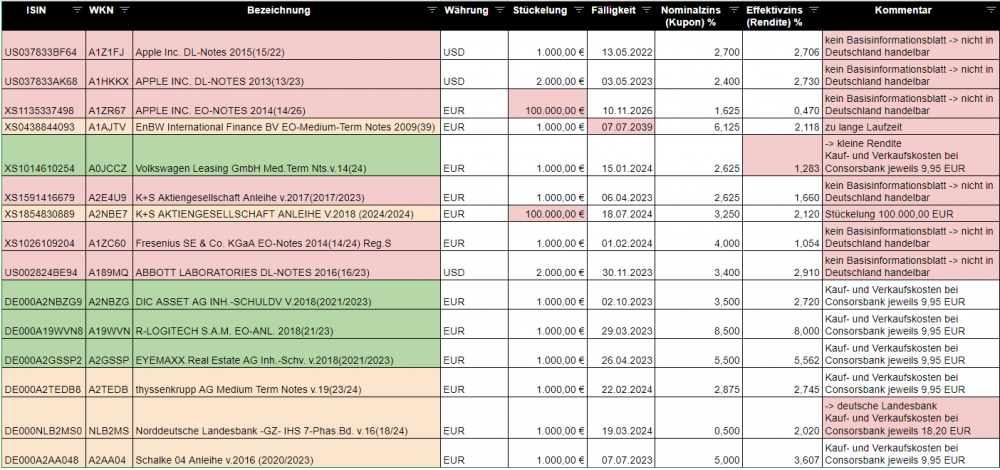Select EnBW International Finance BV cell
Screen dimensions: 1000x470
point(286,127)
